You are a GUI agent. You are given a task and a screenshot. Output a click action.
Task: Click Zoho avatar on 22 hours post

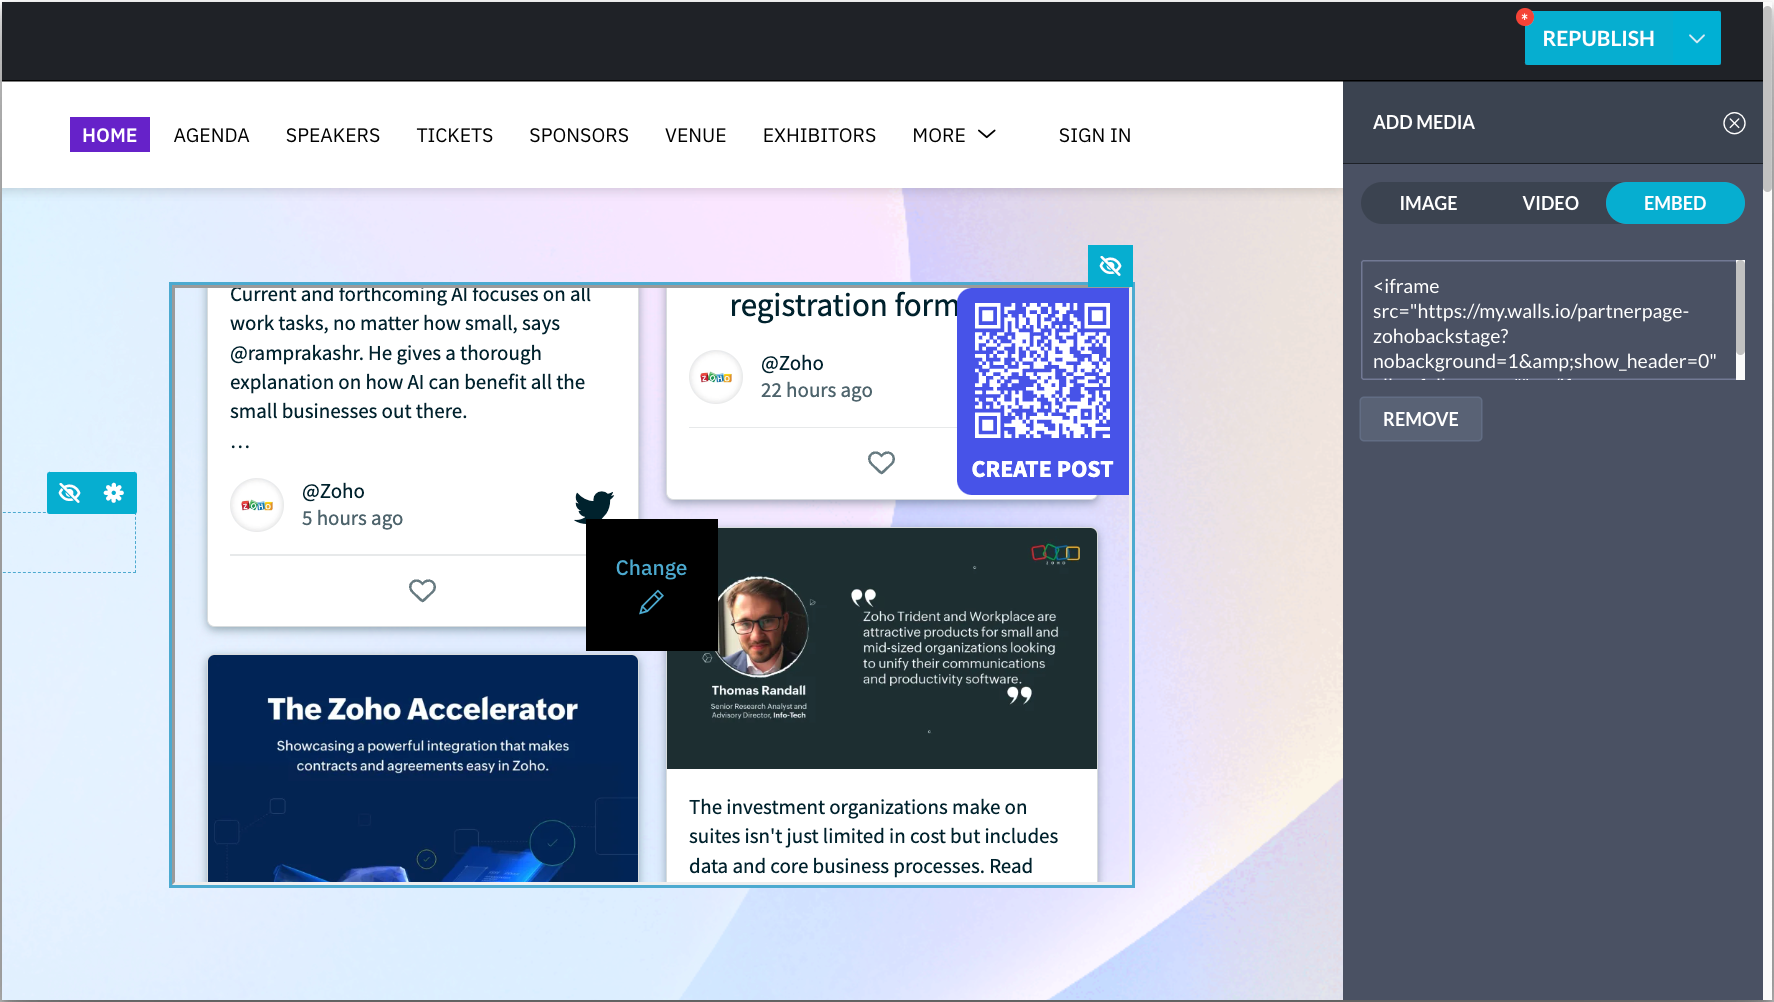716,377
